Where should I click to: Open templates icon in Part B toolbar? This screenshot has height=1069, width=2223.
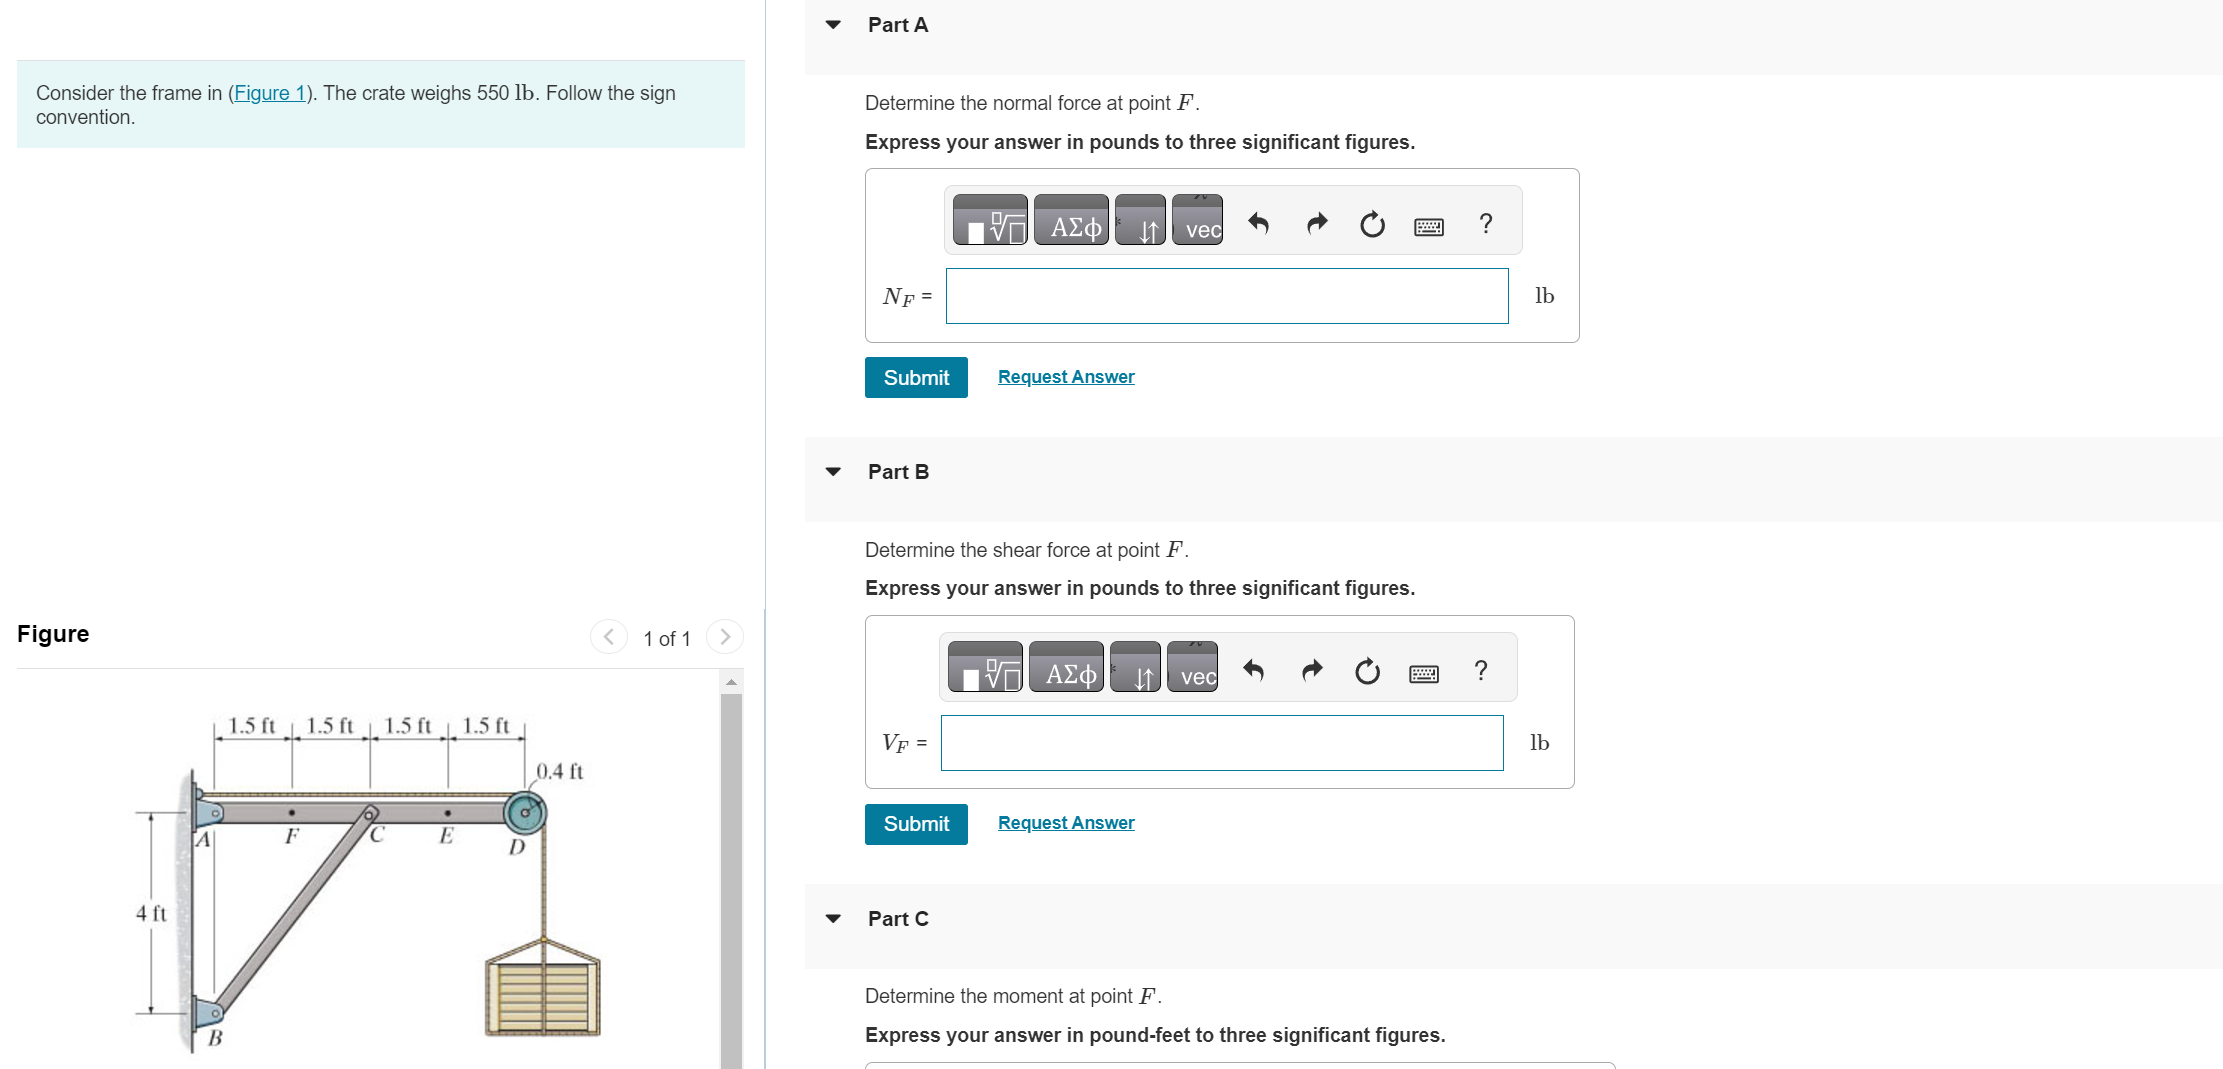tap(985, 668)
